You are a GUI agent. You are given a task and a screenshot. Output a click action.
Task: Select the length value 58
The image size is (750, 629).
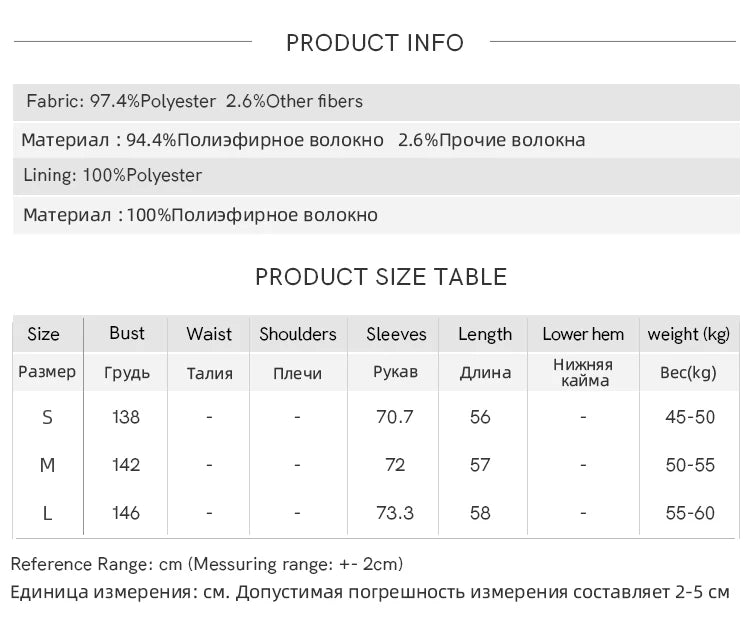point(480,513)
